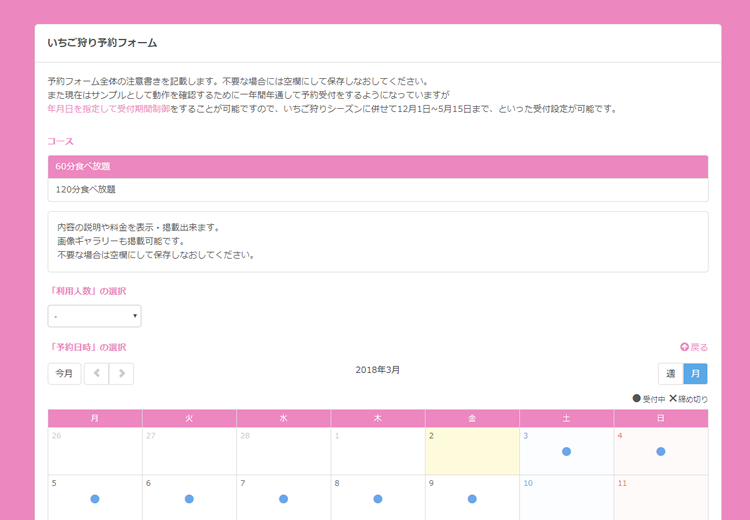Choose the 120分食べ放題 course
The image size is (750, 520).
(x=377, y=189)
